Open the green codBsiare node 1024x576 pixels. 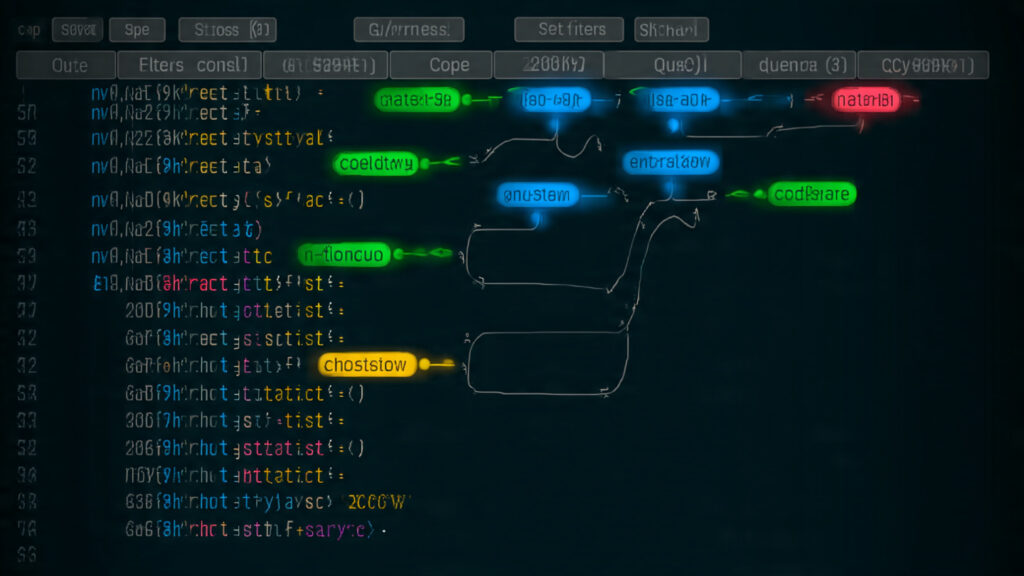812,194
